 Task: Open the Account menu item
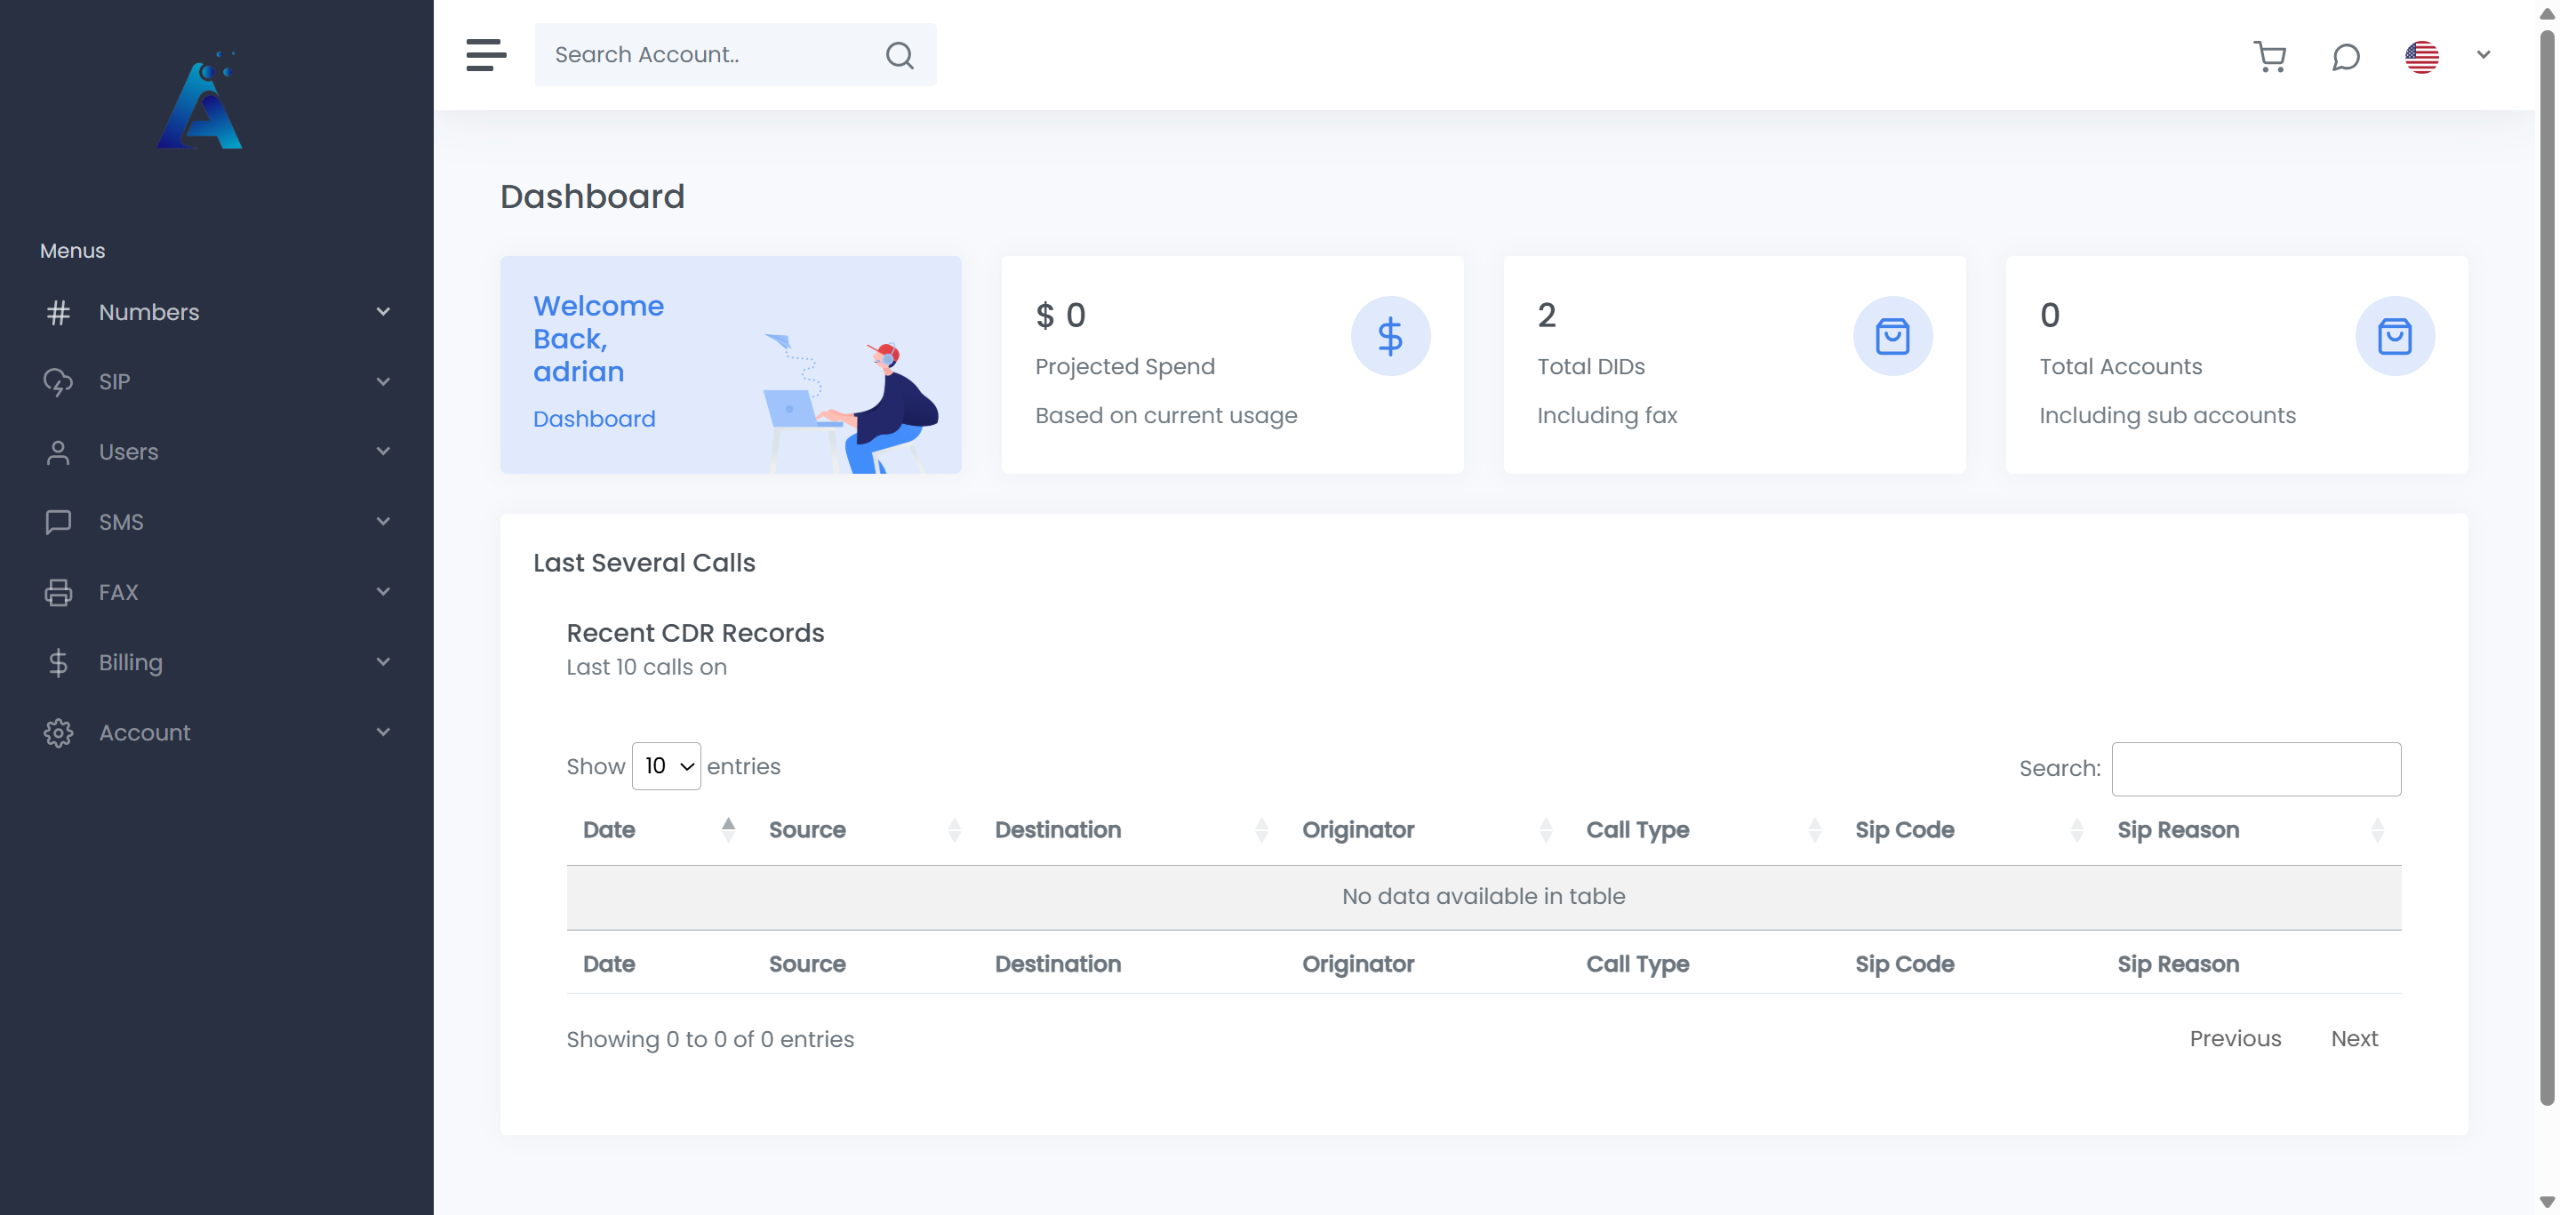(x=144, y=732)
